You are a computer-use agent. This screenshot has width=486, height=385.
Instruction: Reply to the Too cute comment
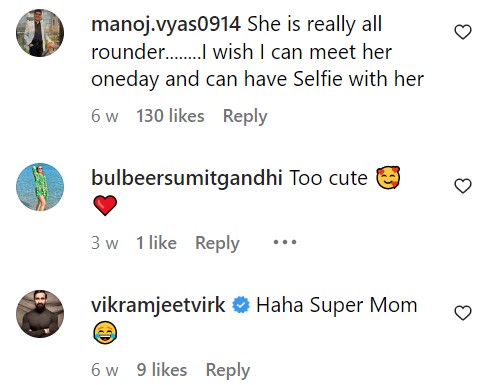tap(217, 243)
